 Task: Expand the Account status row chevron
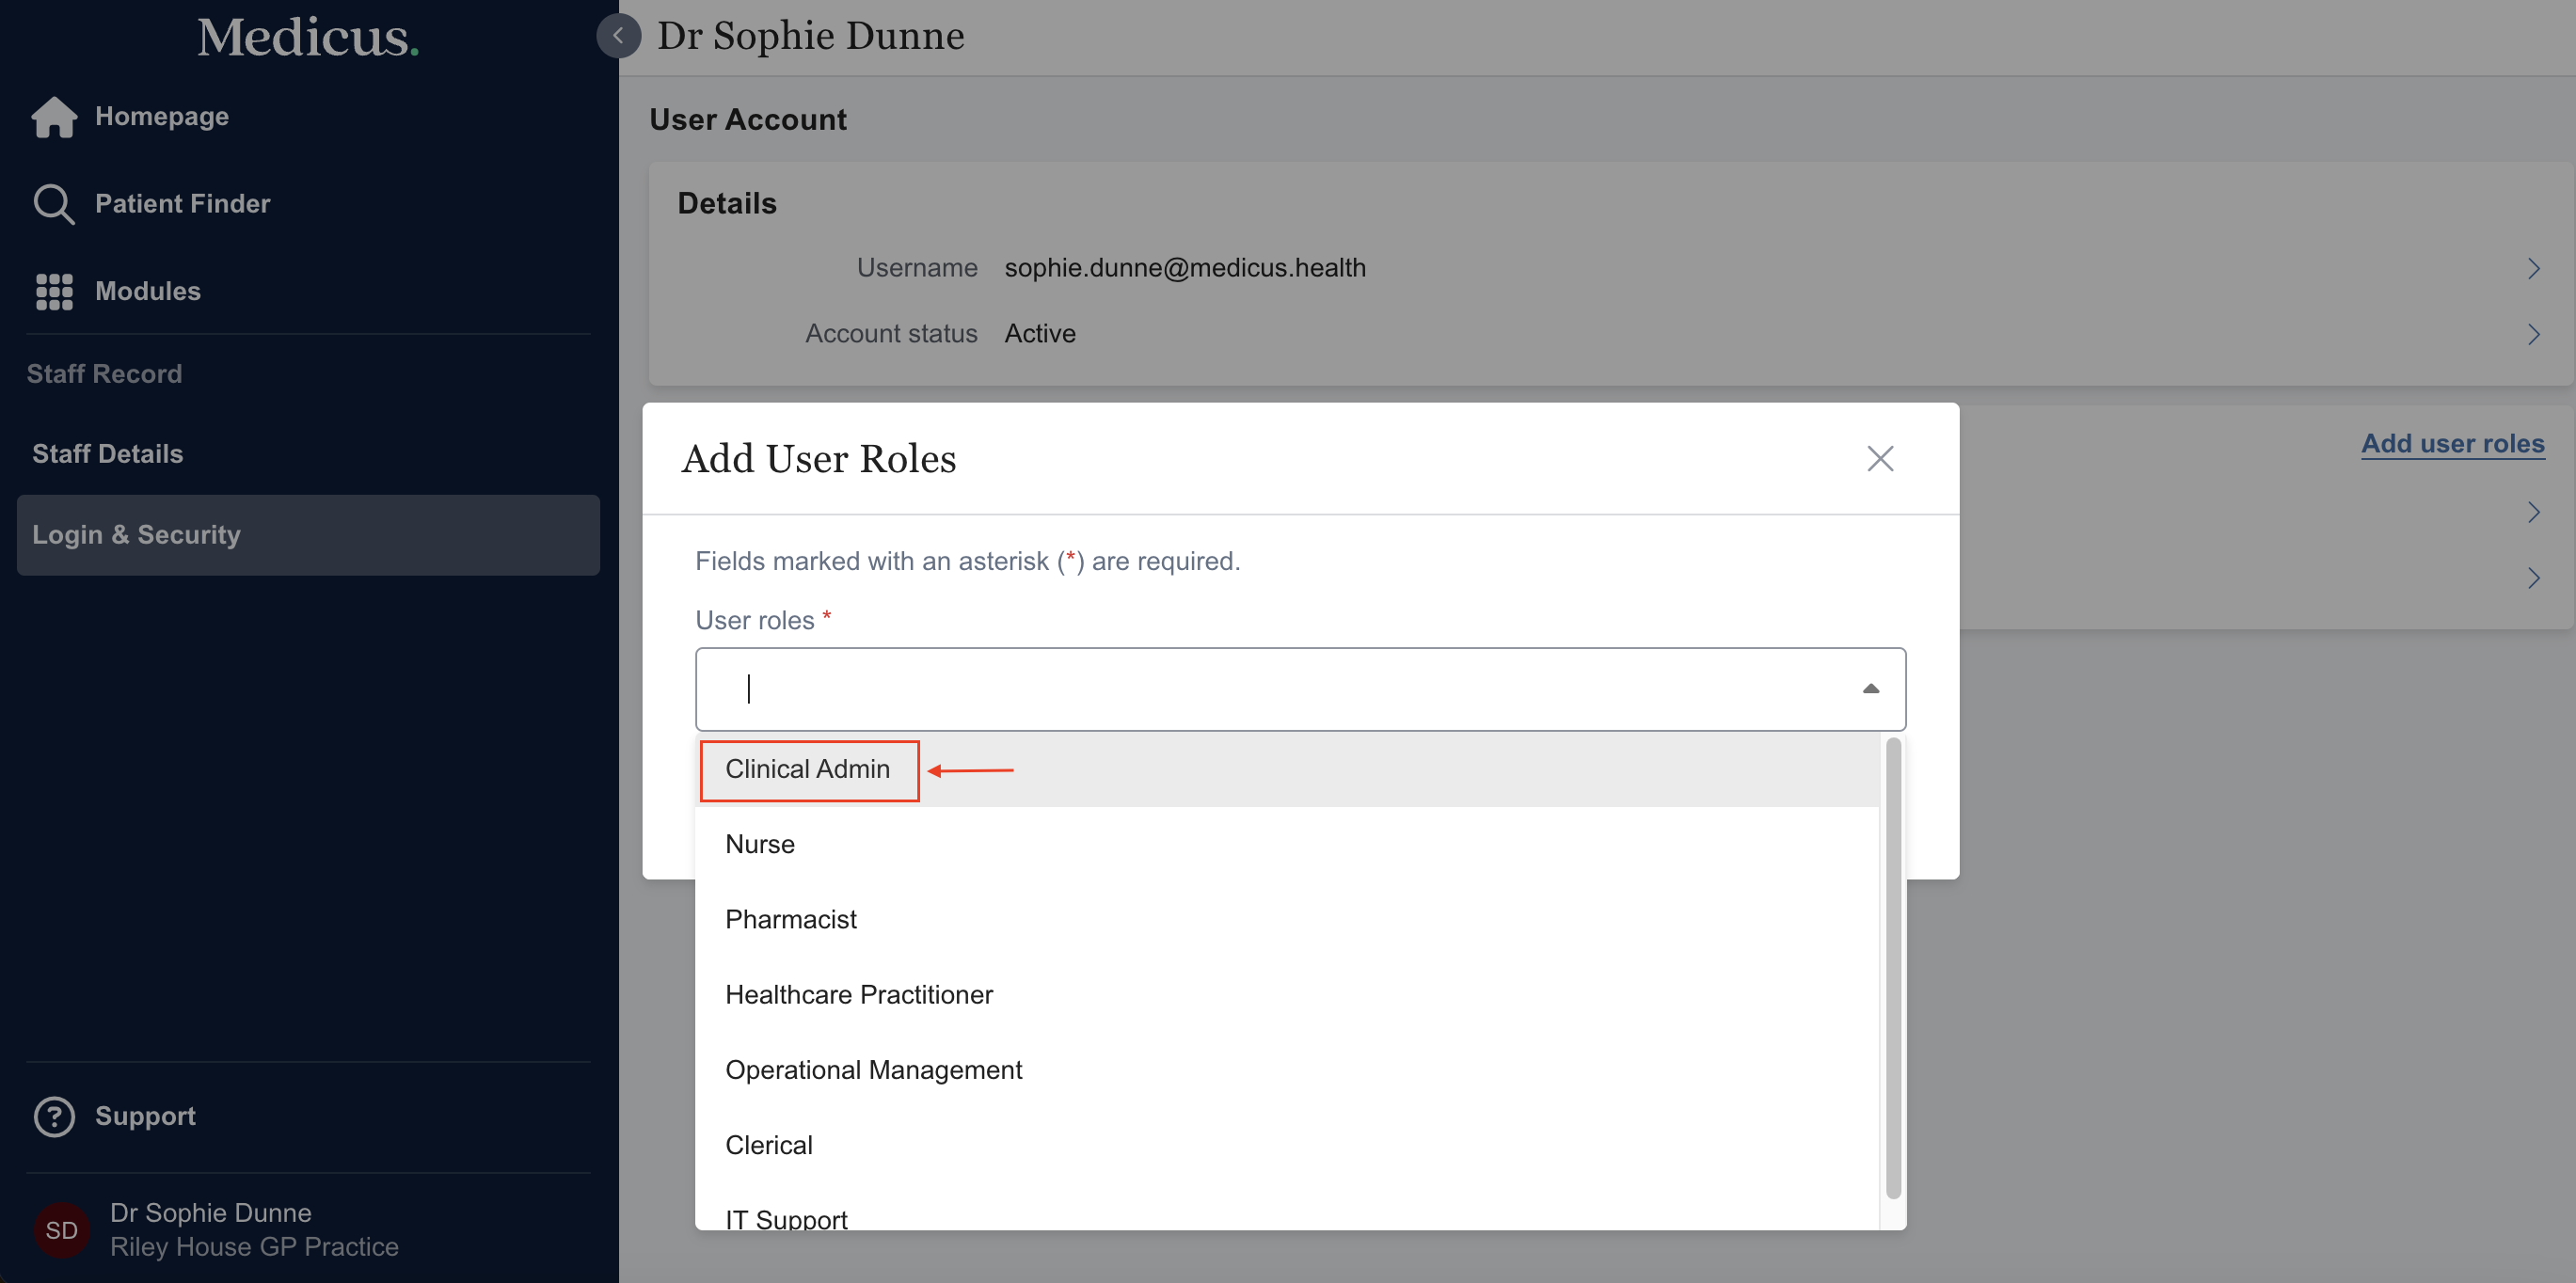coord(2533,334)
